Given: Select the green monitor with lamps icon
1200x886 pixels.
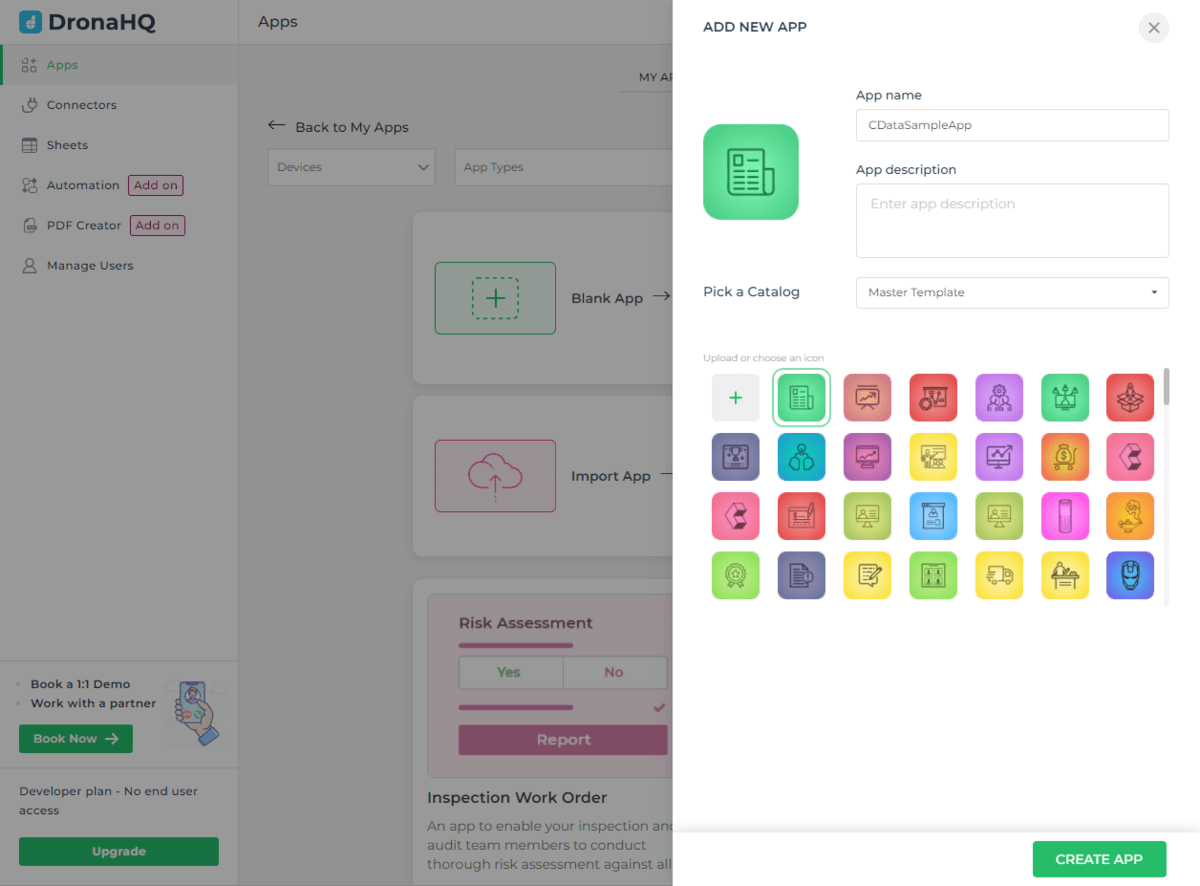Looking at the screenshot, I should coord(1065,397).
